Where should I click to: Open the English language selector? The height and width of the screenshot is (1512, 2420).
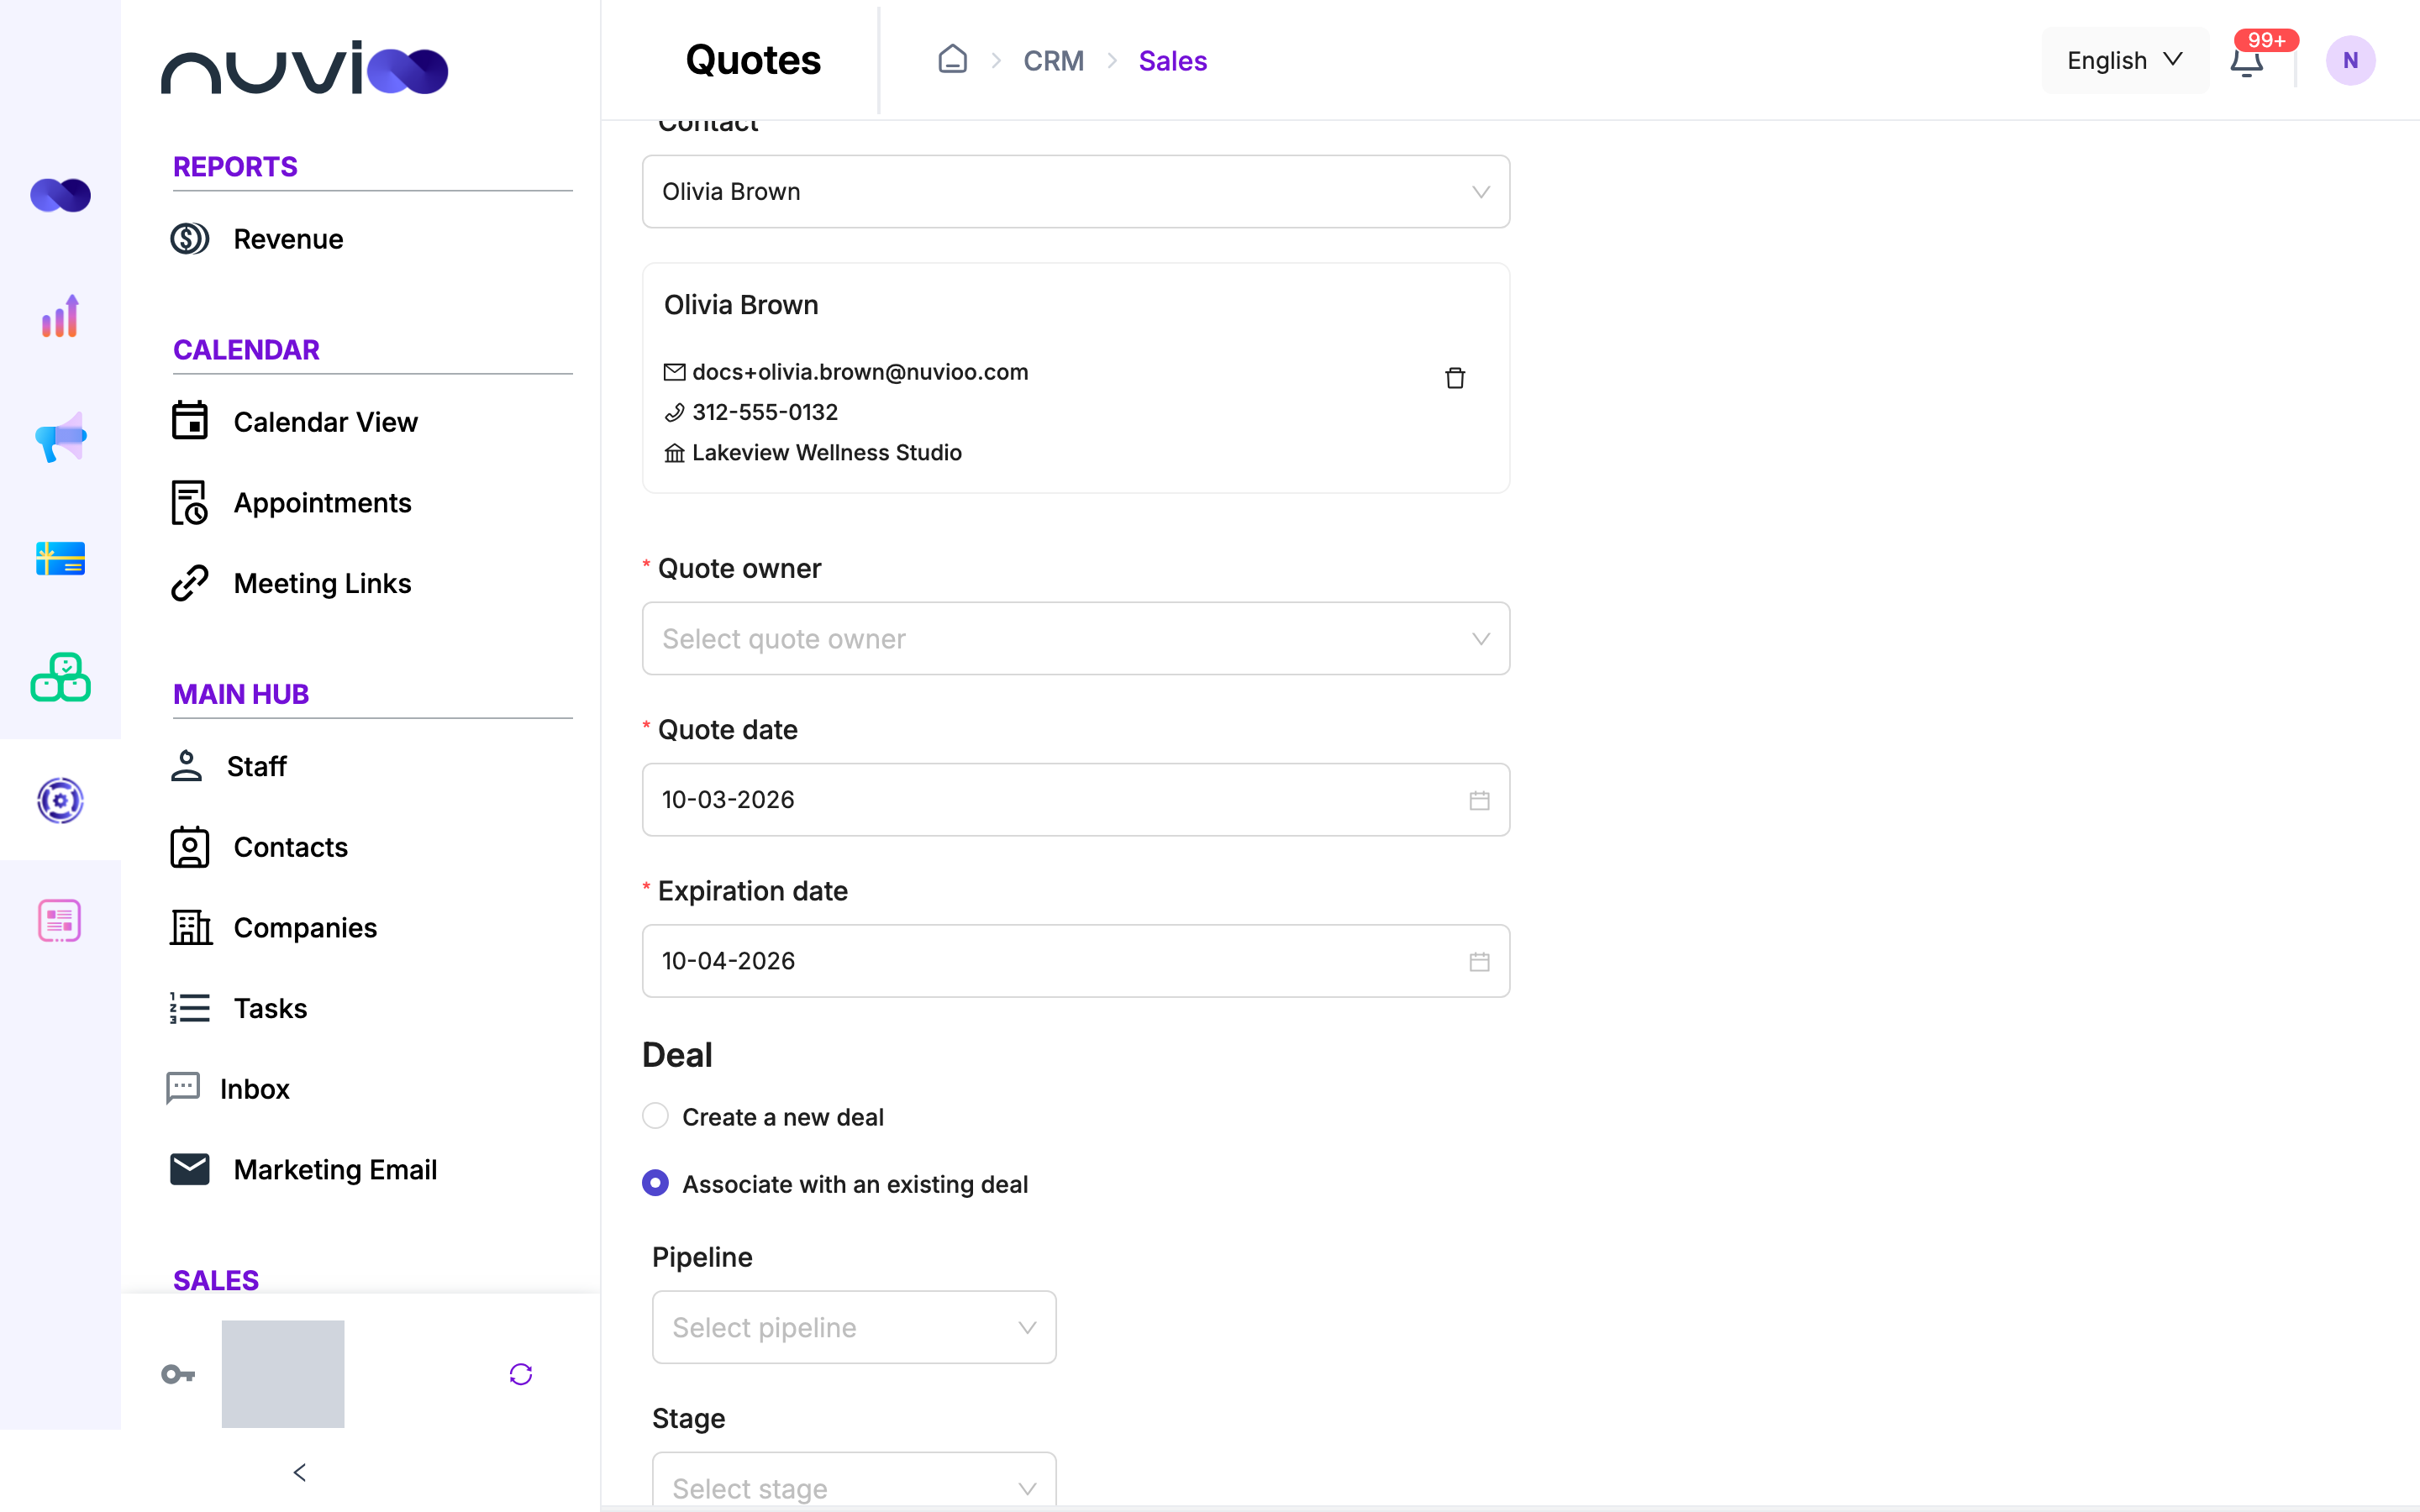point(2125,61)
